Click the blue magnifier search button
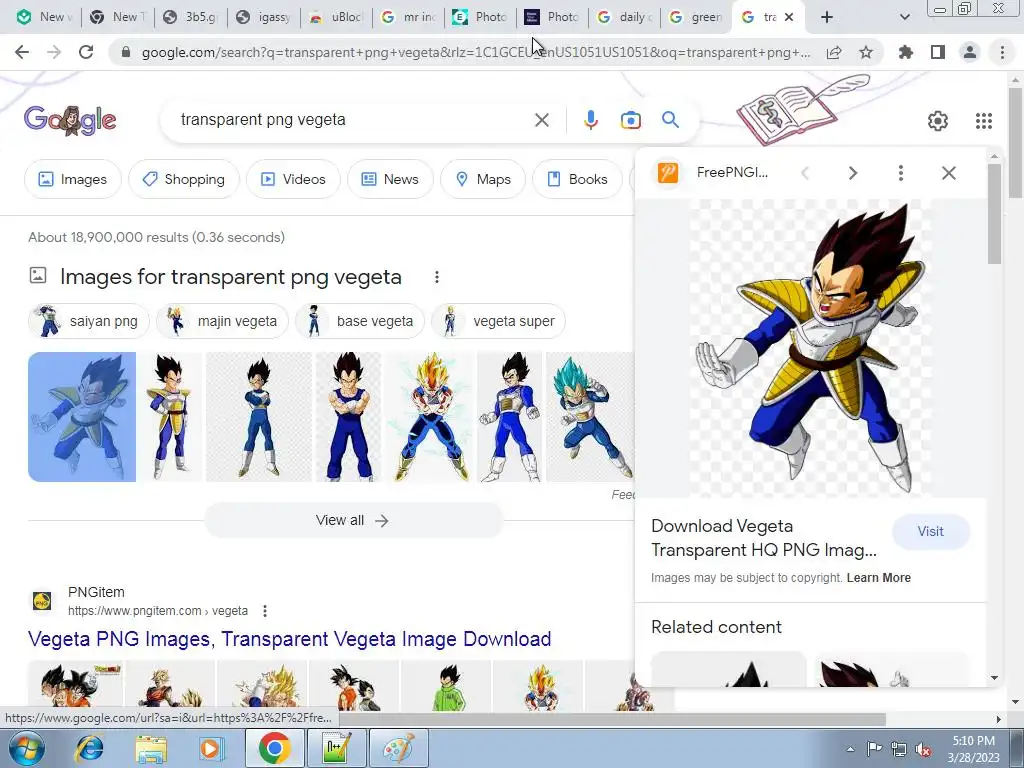This screenshot has height=768, width=1024. pos(670,120)
